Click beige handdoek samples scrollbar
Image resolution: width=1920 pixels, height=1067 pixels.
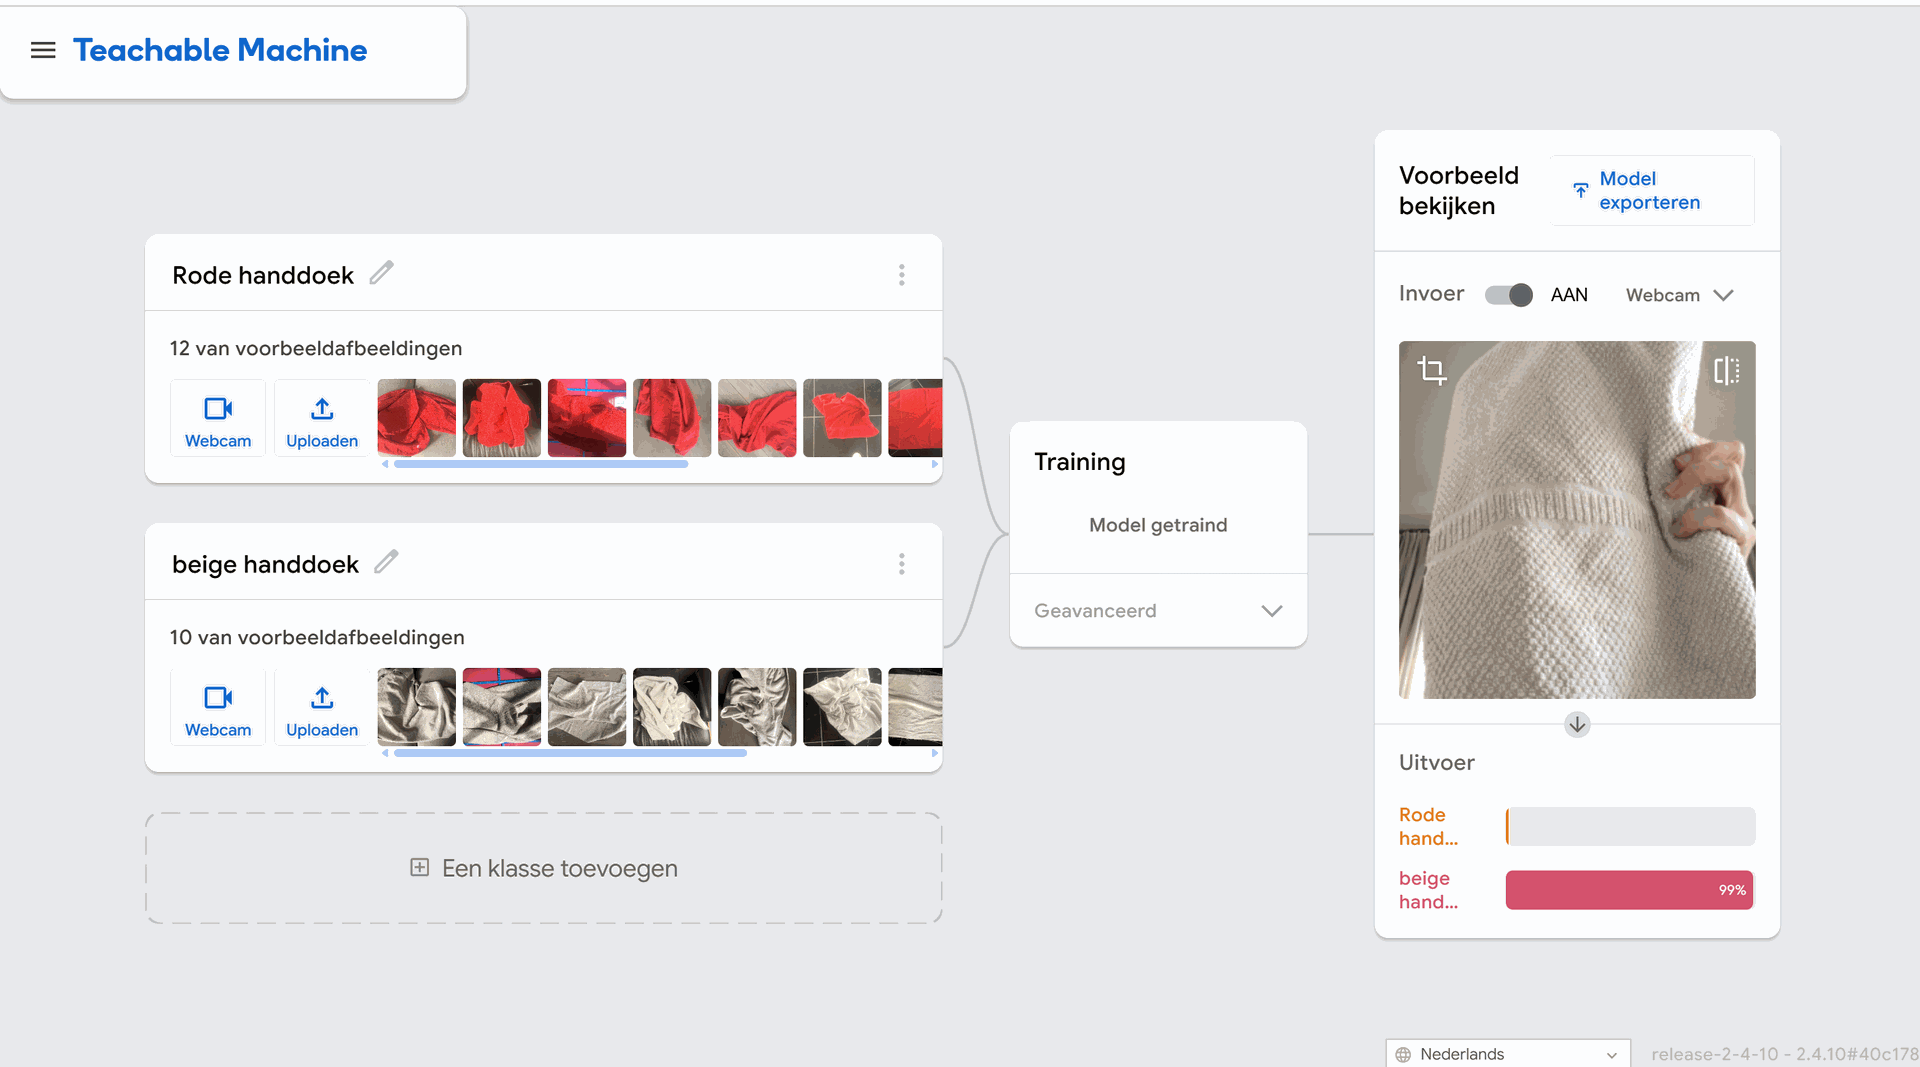570,753
